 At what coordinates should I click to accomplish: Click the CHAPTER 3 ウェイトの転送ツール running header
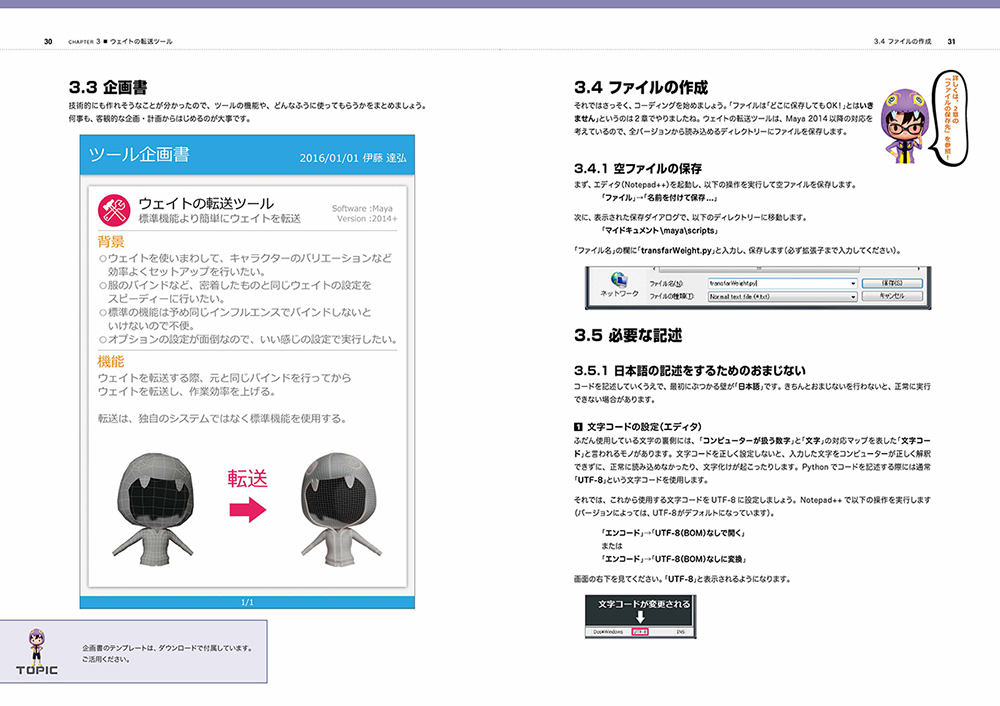click(120, 41)
